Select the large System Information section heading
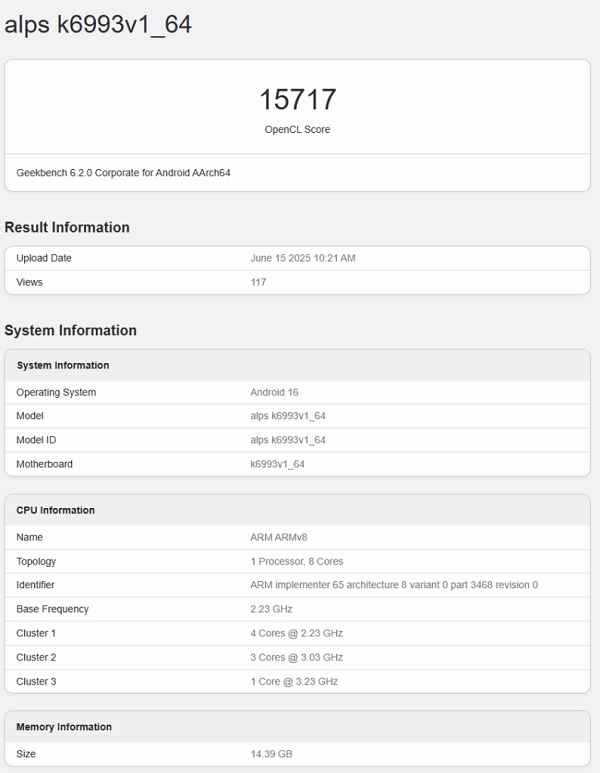Screen dimensions: 600x773 tap(70, 330)
